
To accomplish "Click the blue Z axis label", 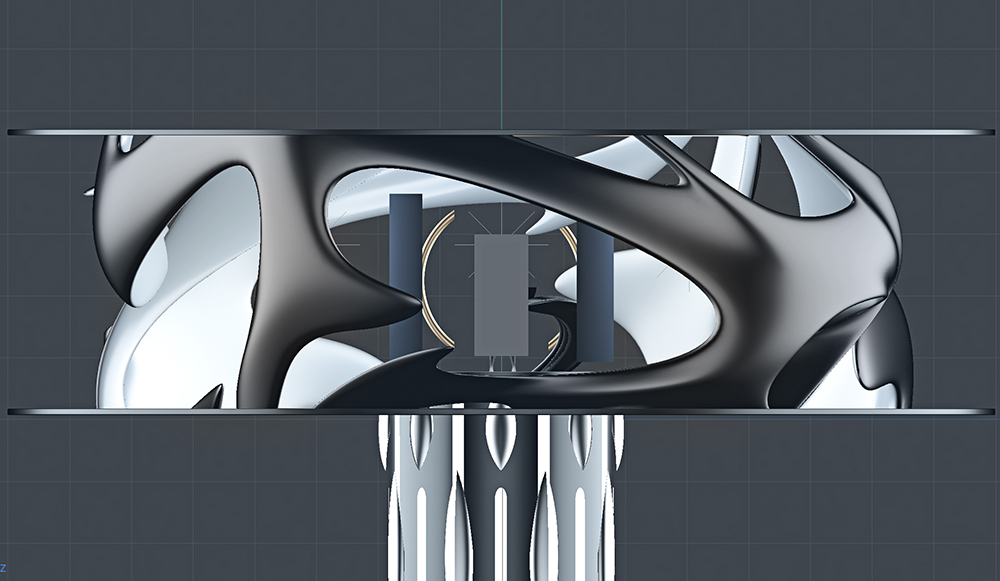I will (x=3, y=568).
